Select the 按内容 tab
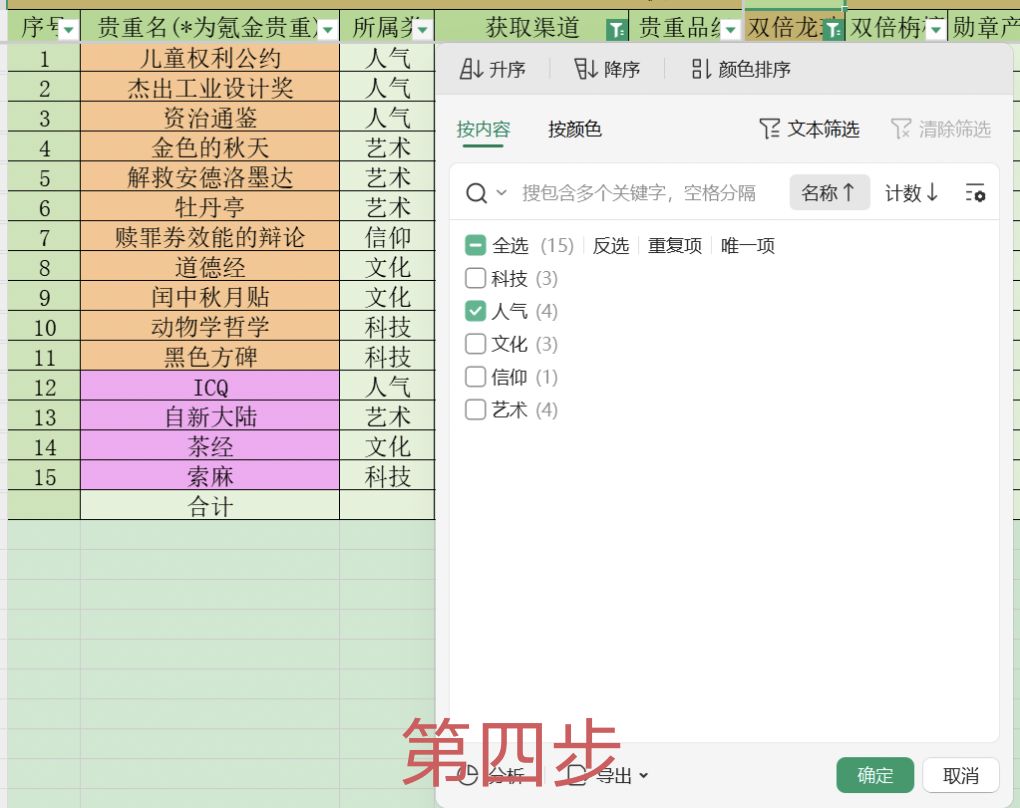Viewport: 1020px width, 808px height. click(x=483, y=129)
